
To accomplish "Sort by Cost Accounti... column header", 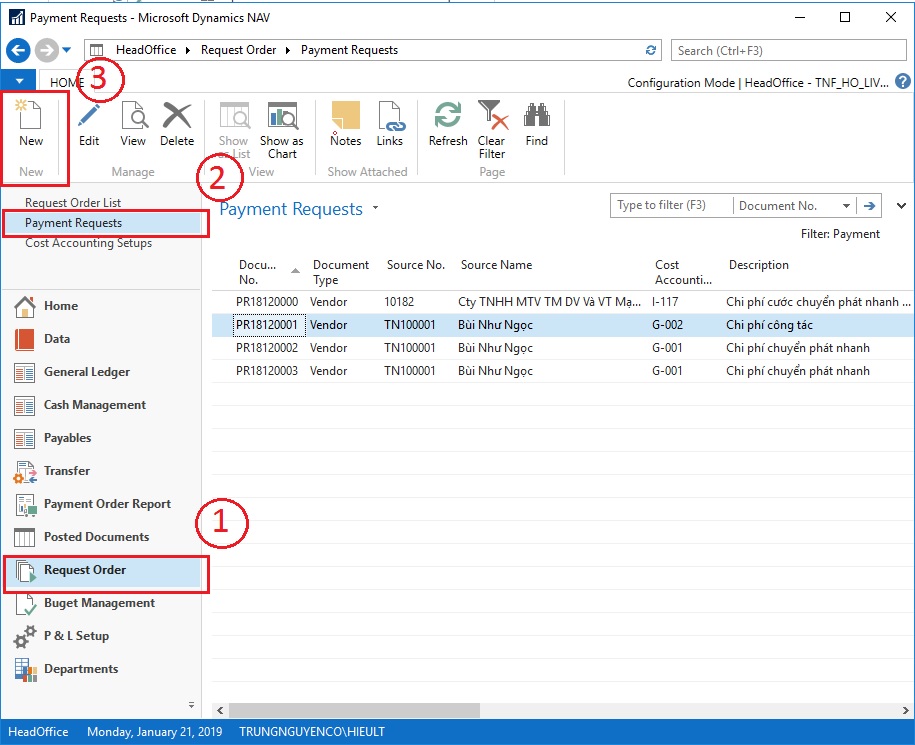I will 684,272.
